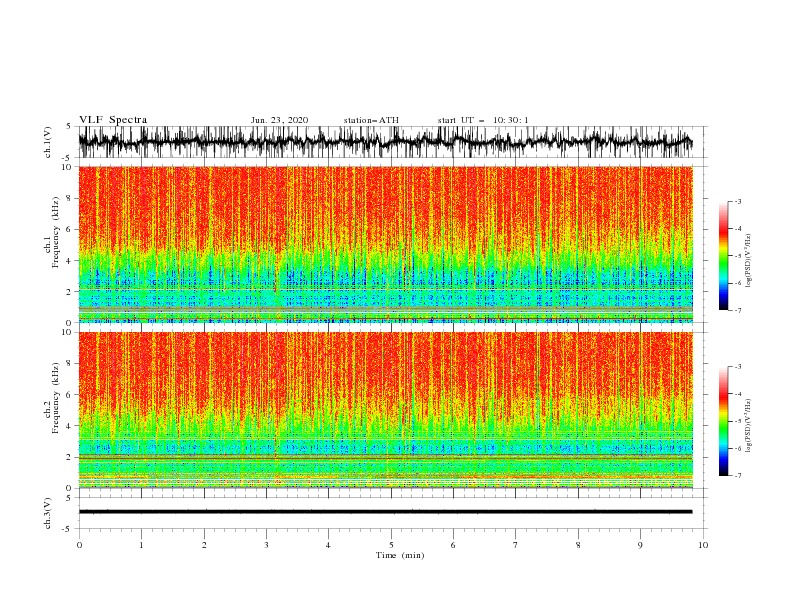Click the ch.3 flat black trace
The image size is (792, 612).
[385, 512]
